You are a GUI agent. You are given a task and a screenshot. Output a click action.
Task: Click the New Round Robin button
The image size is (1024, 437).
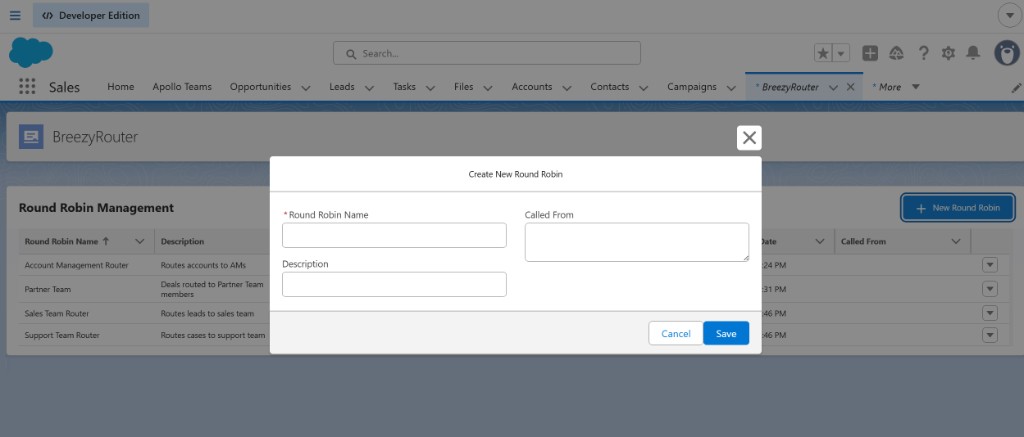(x=958, y=208)
